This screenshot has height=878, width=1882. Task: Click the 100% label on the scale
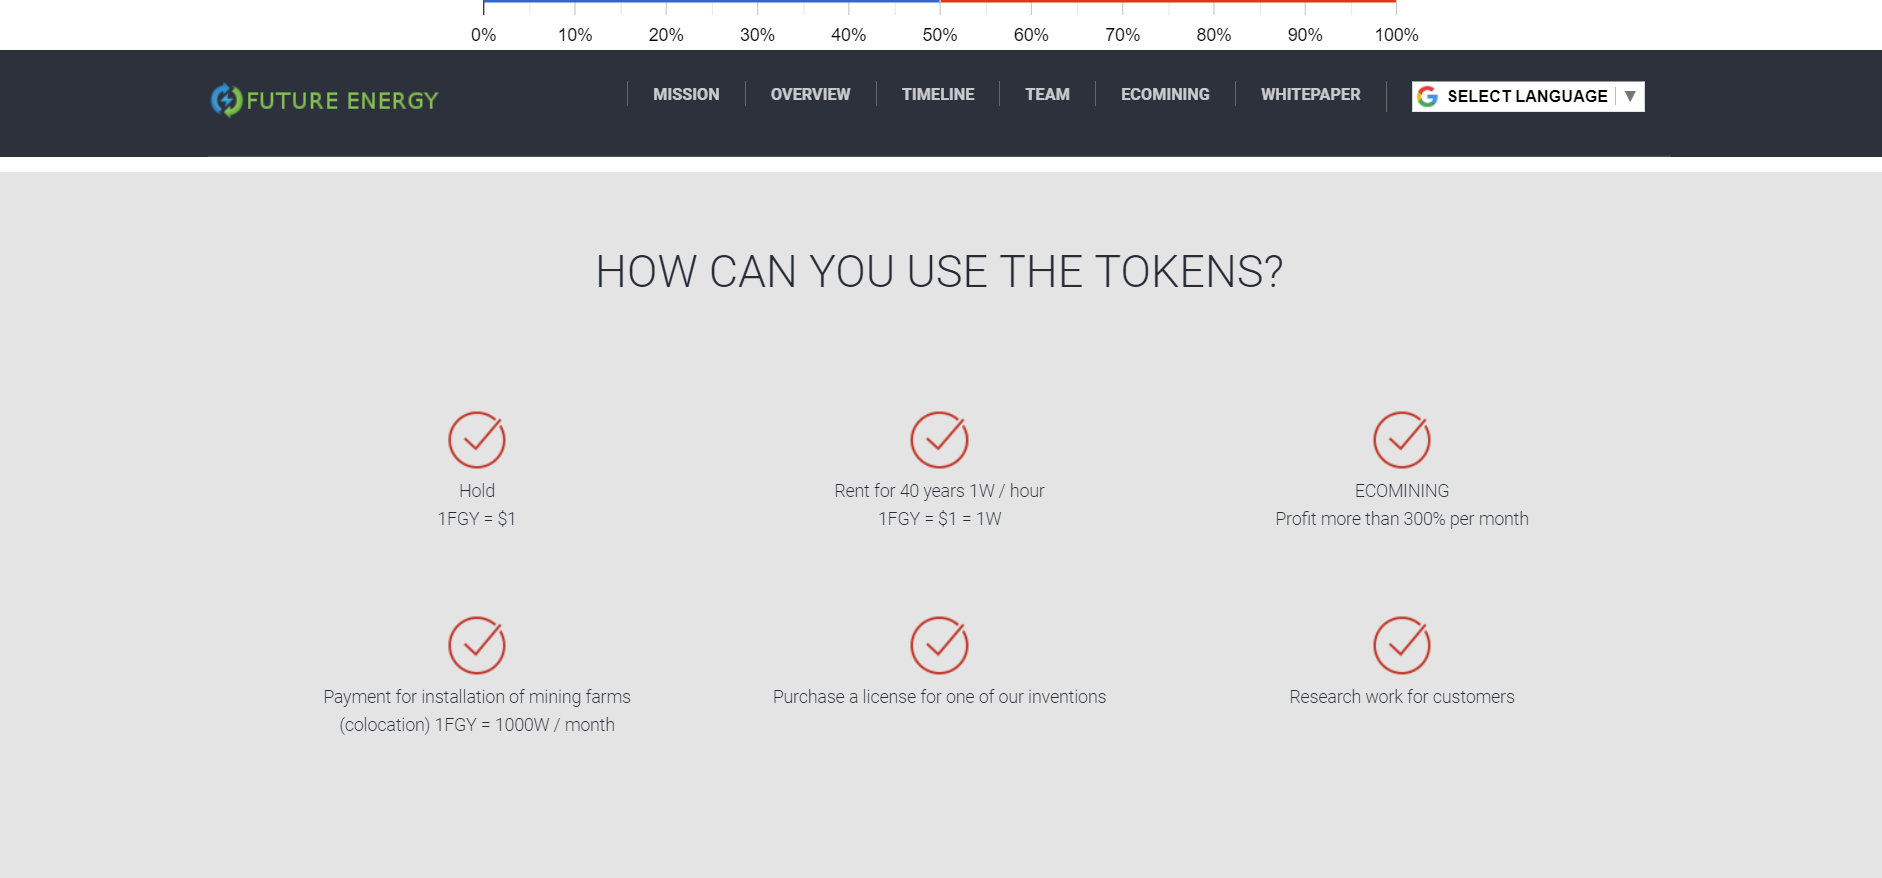click(x=1396, y=34)
